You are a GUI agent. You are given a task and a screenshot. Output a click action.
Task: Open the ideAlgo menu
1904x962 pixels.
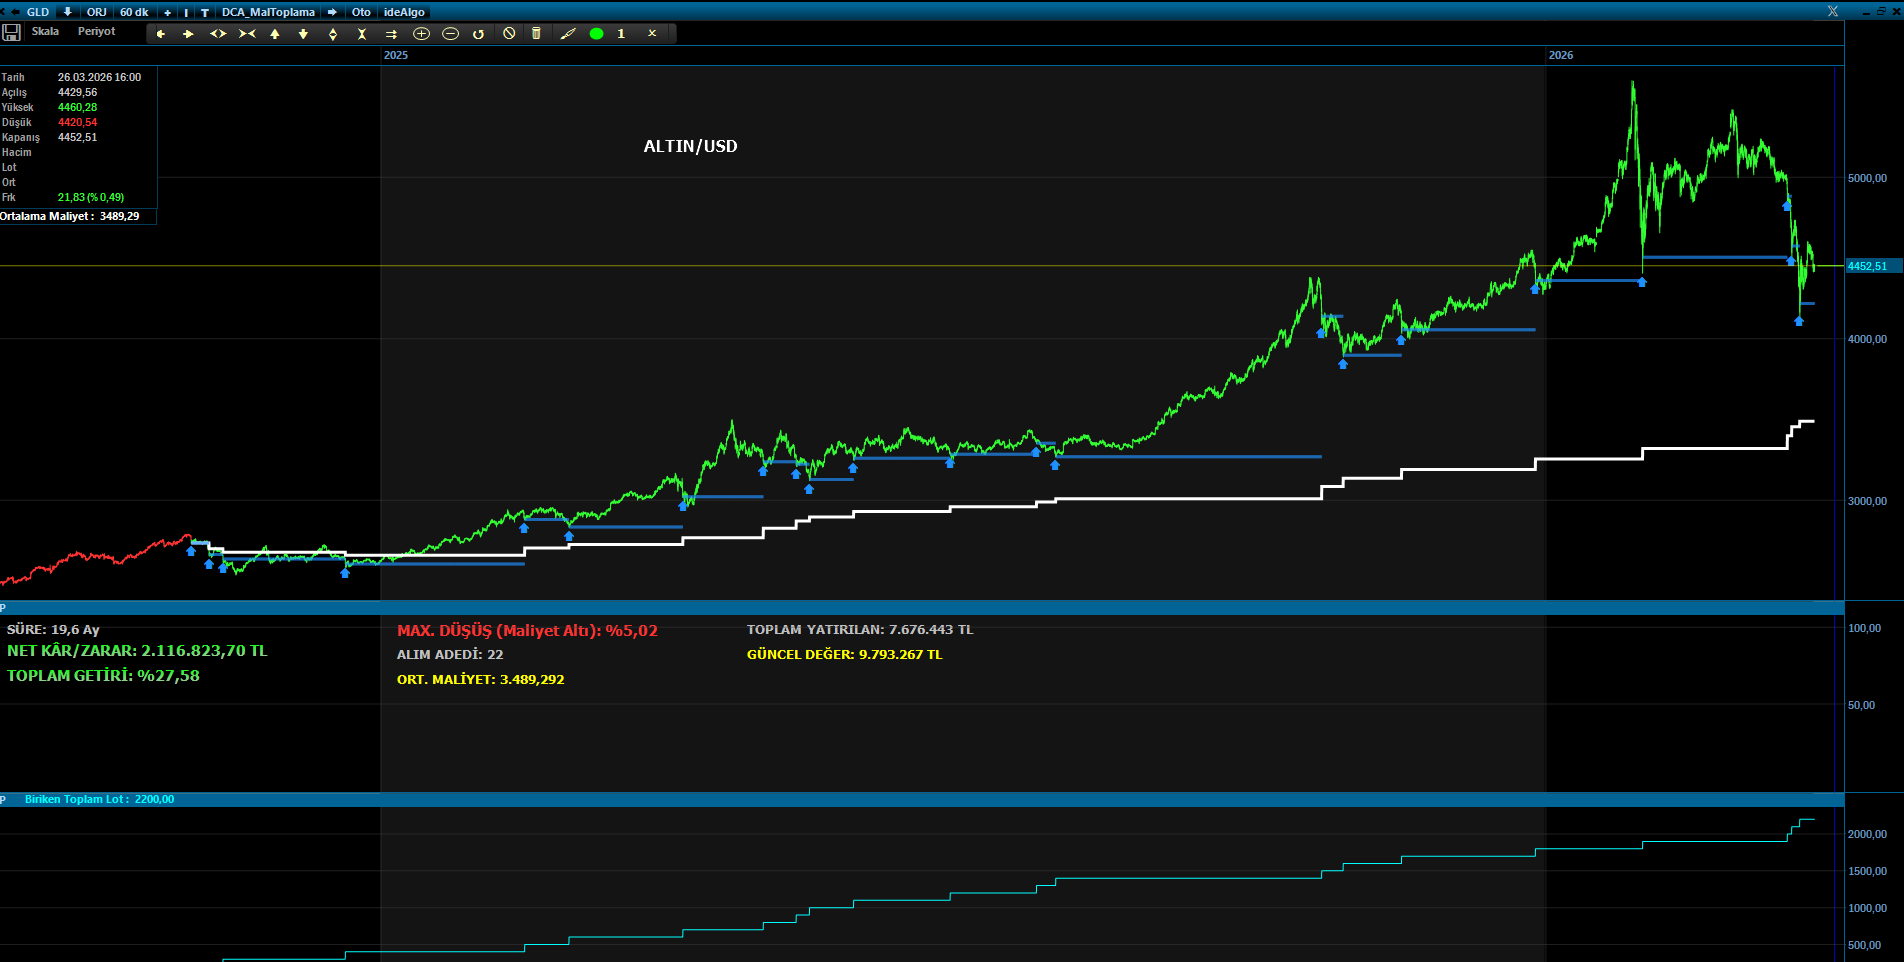click(x=404, y=12)
